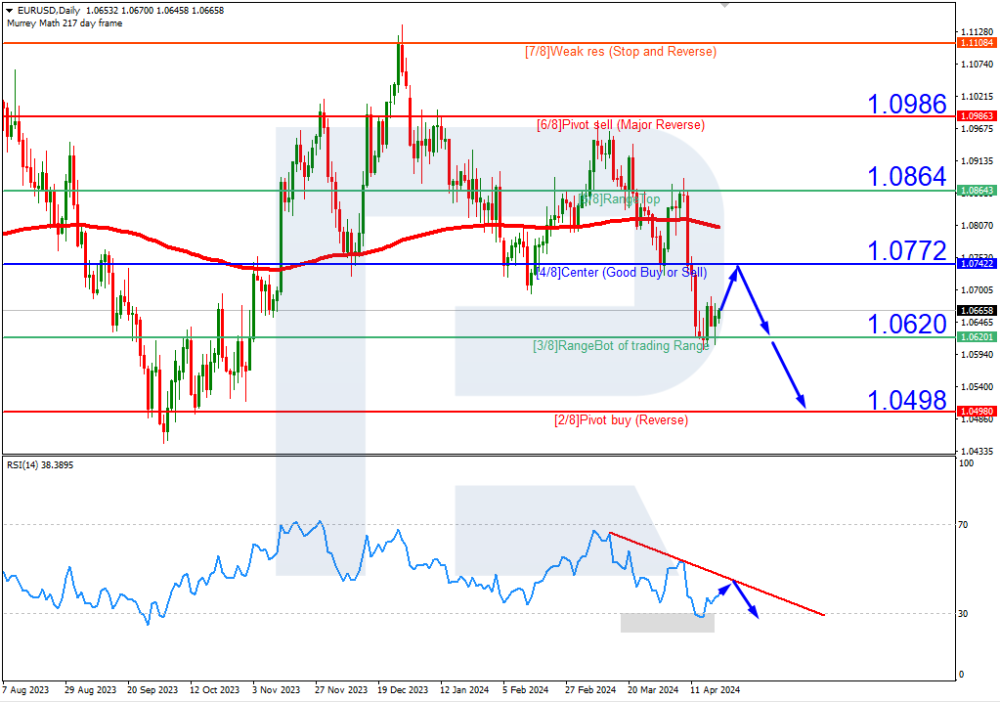Click the [3/8]RangeBot of trading Range label
Screen dimensions: 1000x702
click(621, 346)
